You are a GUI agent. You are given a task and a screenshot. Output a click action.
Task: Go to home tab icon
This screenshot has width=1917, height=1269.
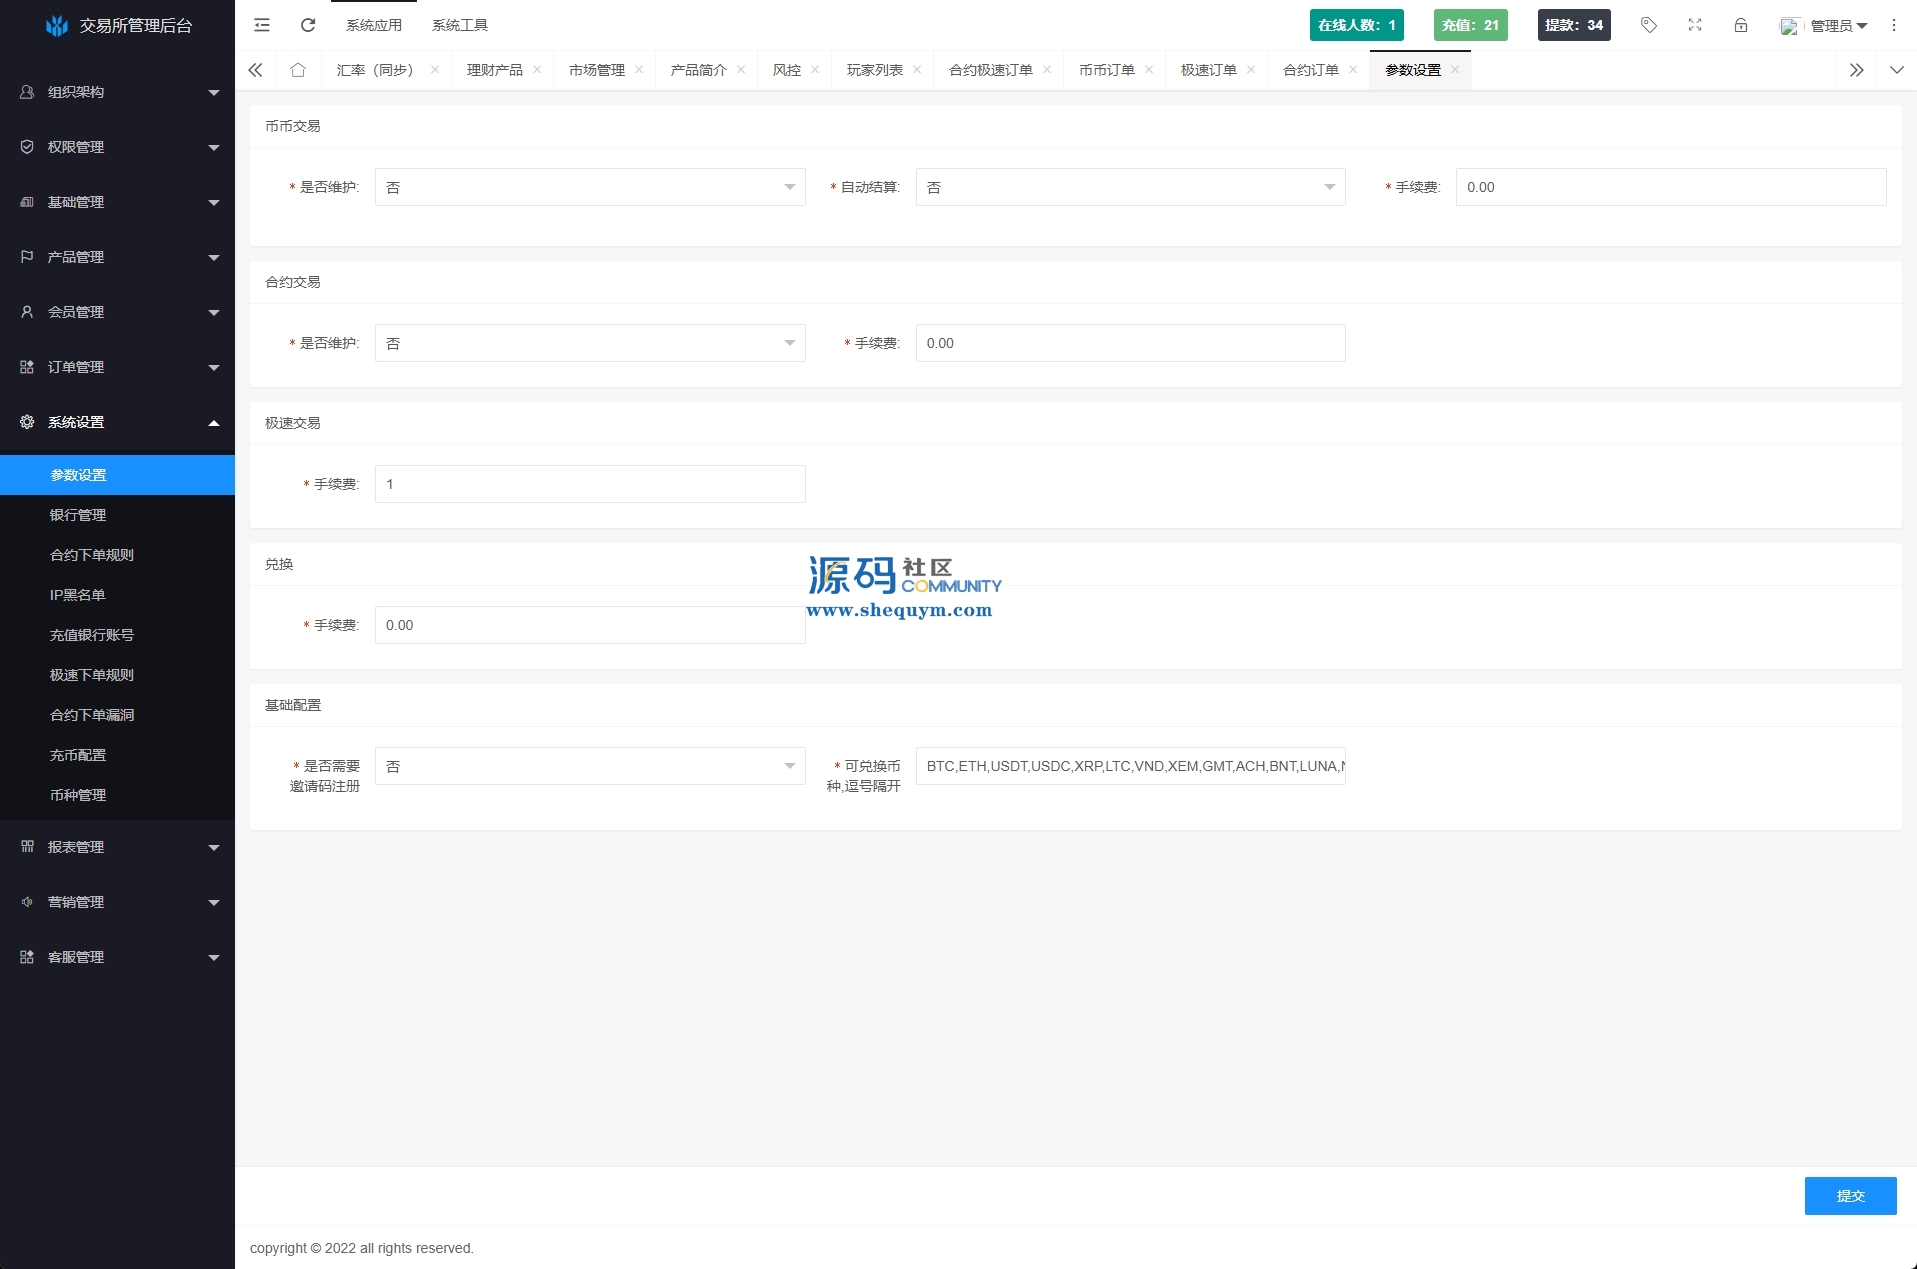pyautogui.click(x=298, y=70)
